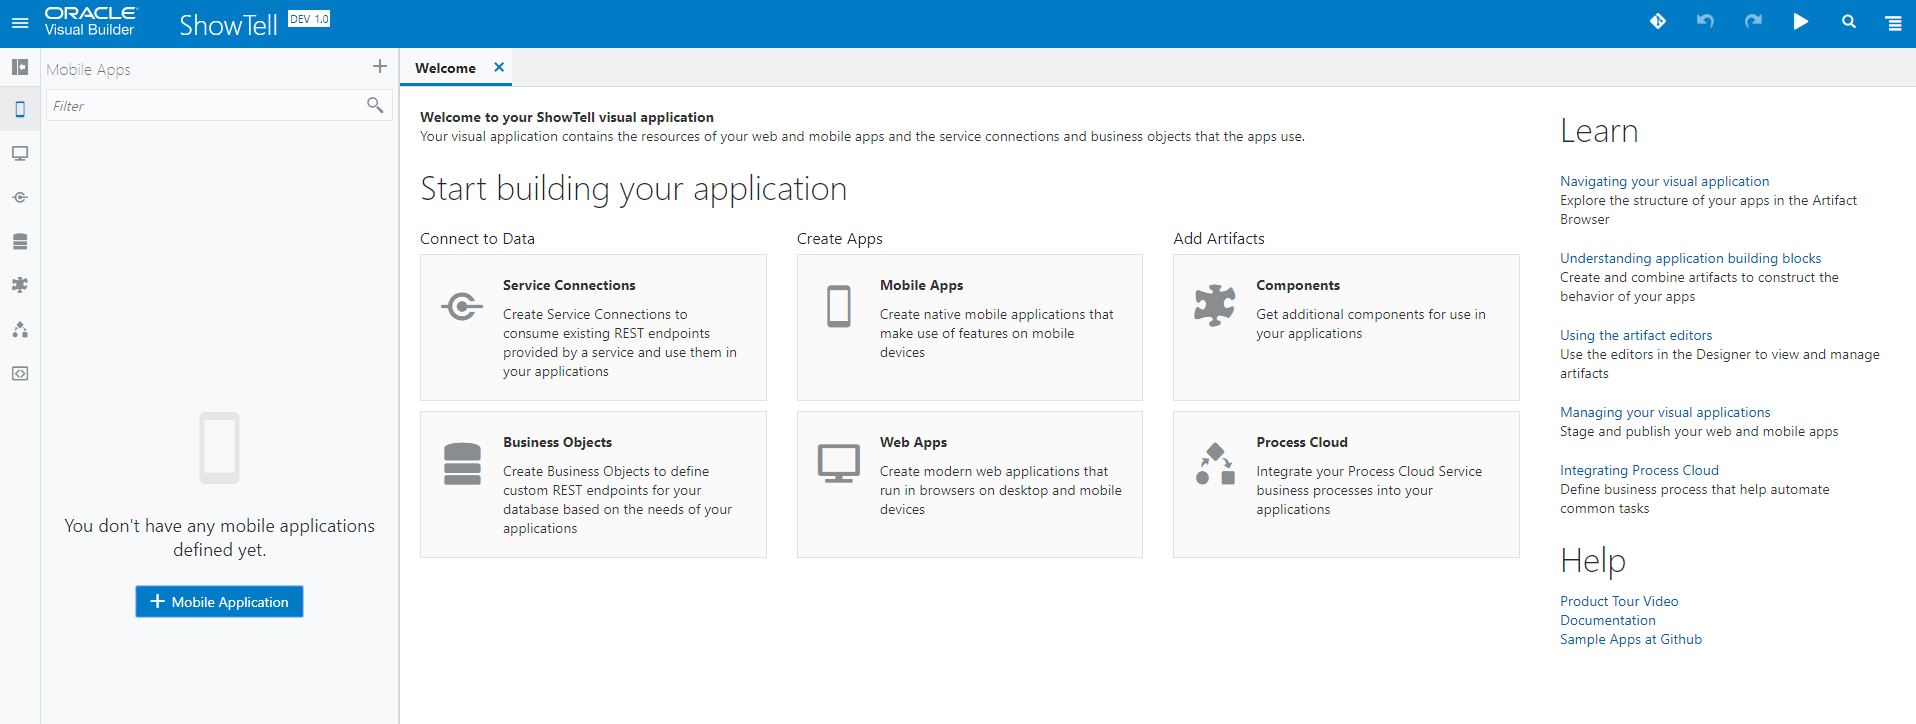The image size is (1916, 724).
Task: Click the Connect to Data label
Action: click(477, 238)
